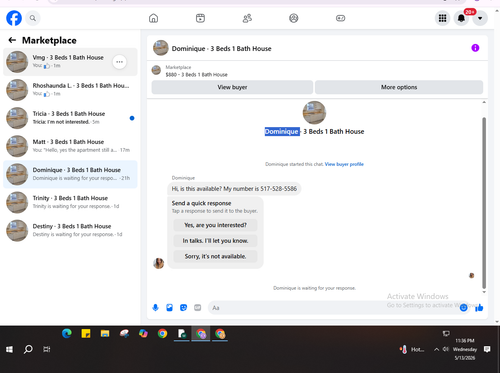Expand the account dropdown arrow

point(480,18)
